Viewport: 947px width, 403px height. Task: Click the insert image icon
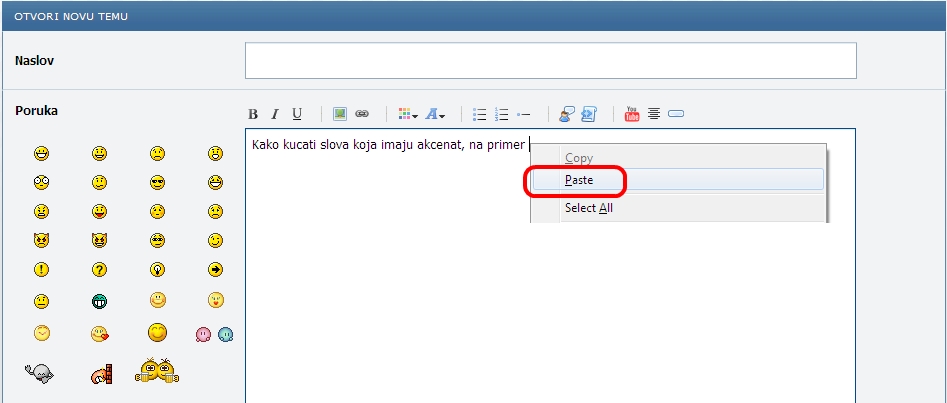tap(340, 114)
